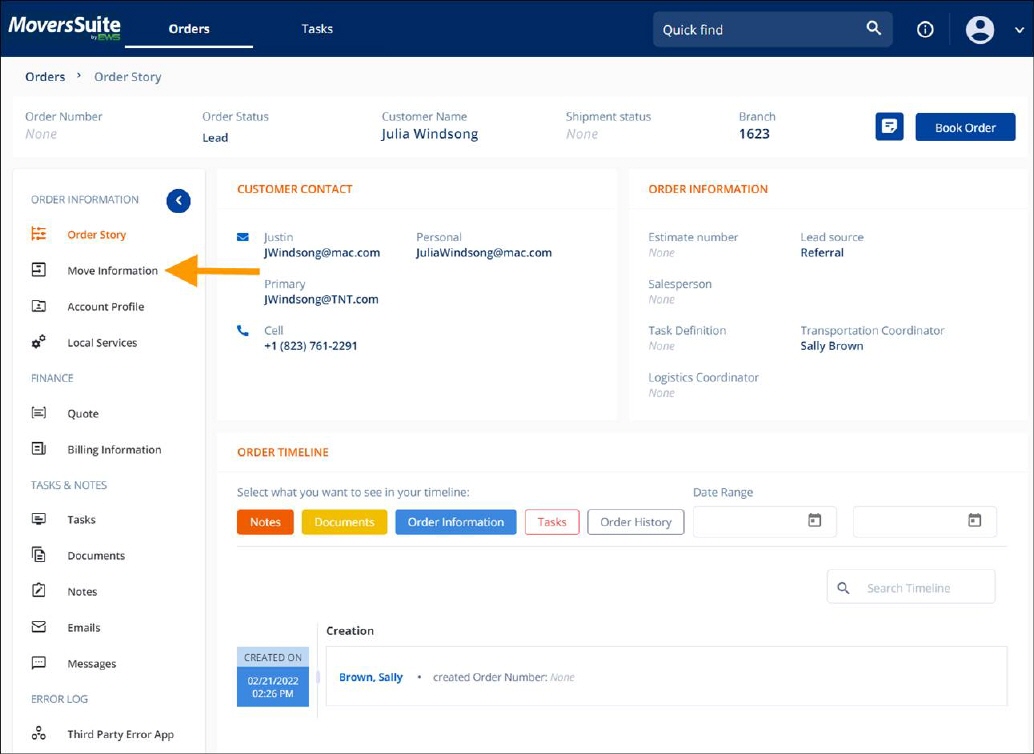Collapse the Order Information sidebar panel
1034x754 pixels.
178,200
